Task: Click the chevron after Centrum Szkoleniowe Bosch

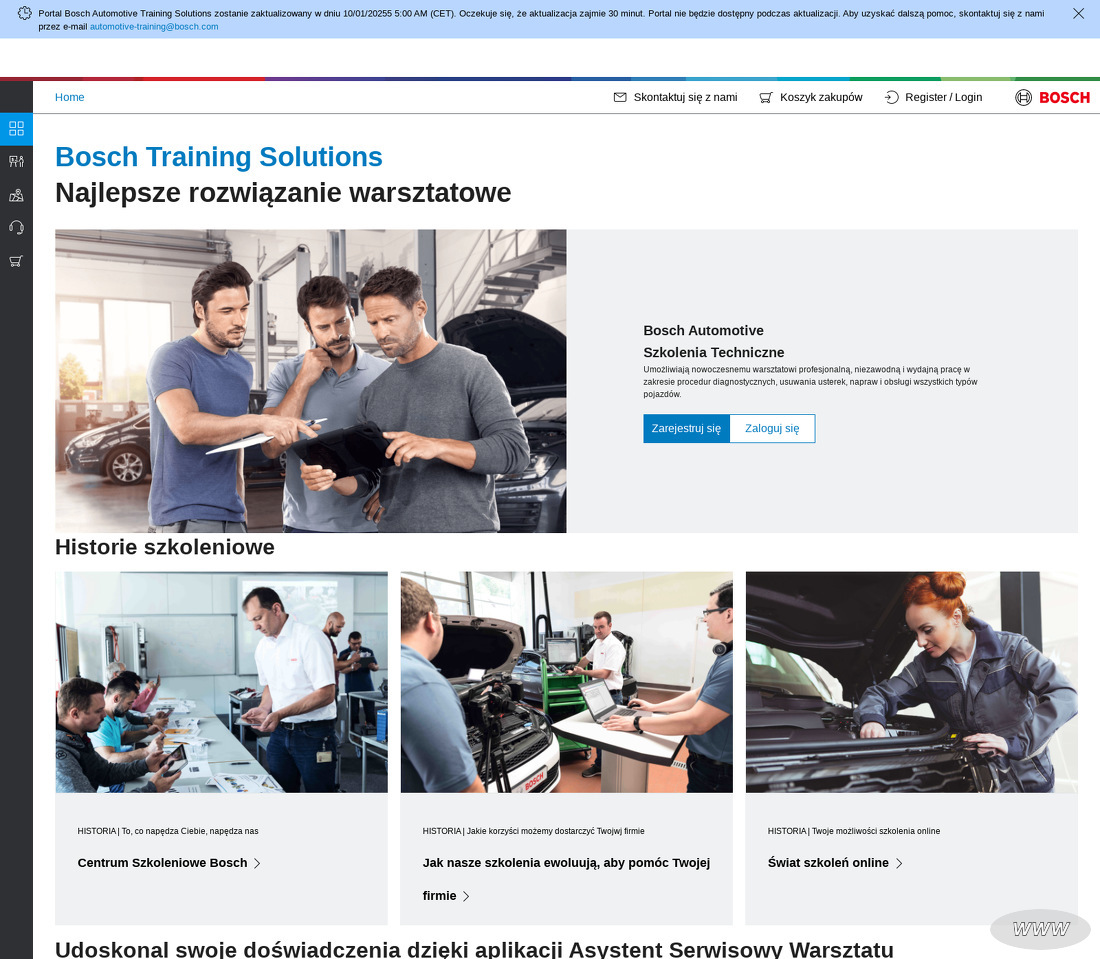Action: point(257,864)
